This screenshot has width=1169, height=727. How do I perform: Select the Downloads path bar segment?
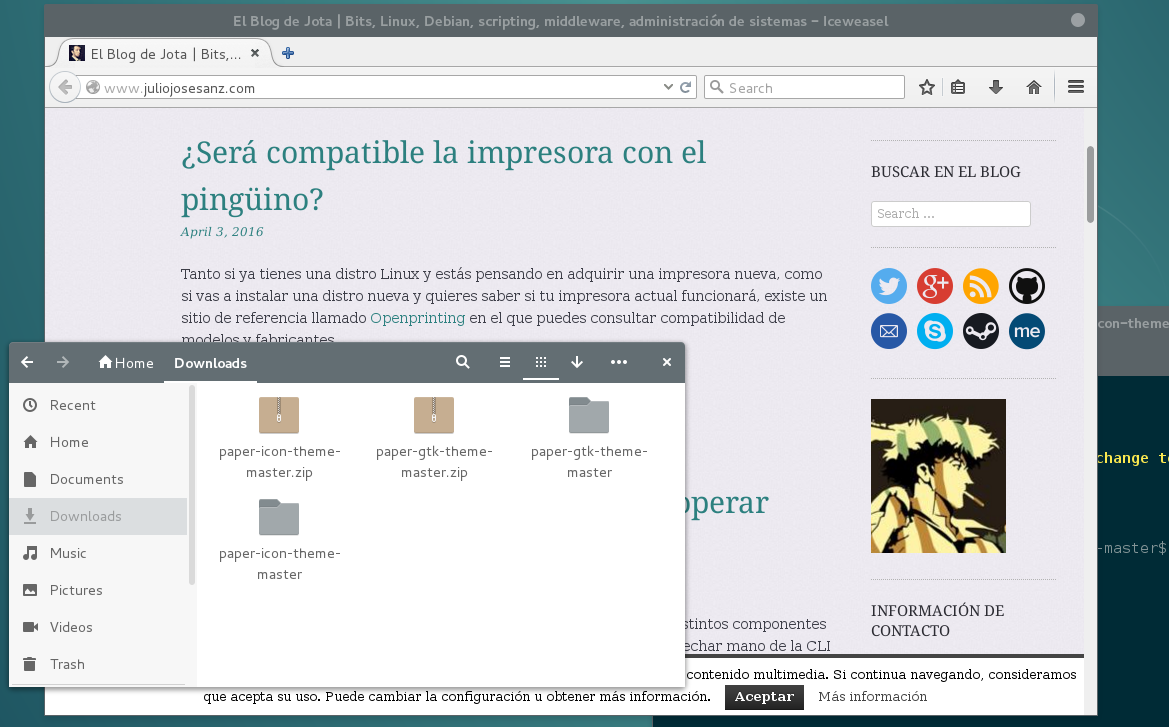[210, 363]
